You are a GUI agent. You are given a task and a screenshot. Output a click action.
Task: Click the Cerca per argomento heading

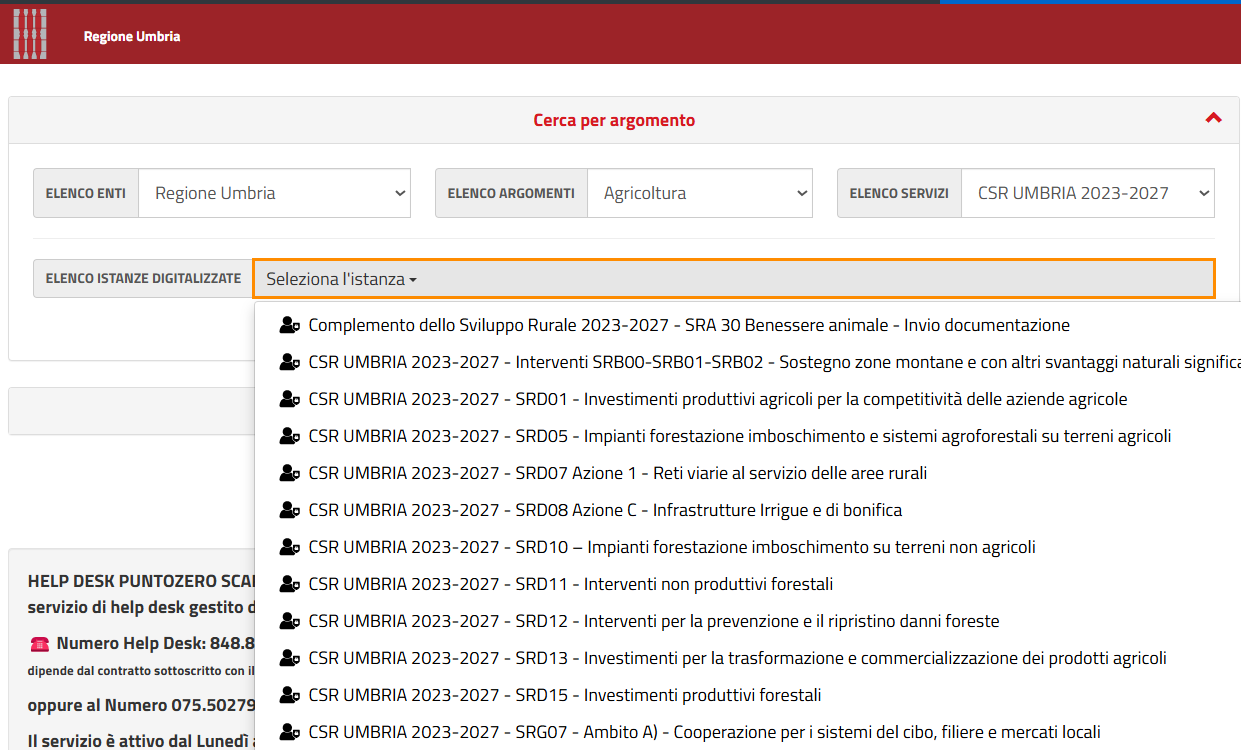tap(614, 120)
